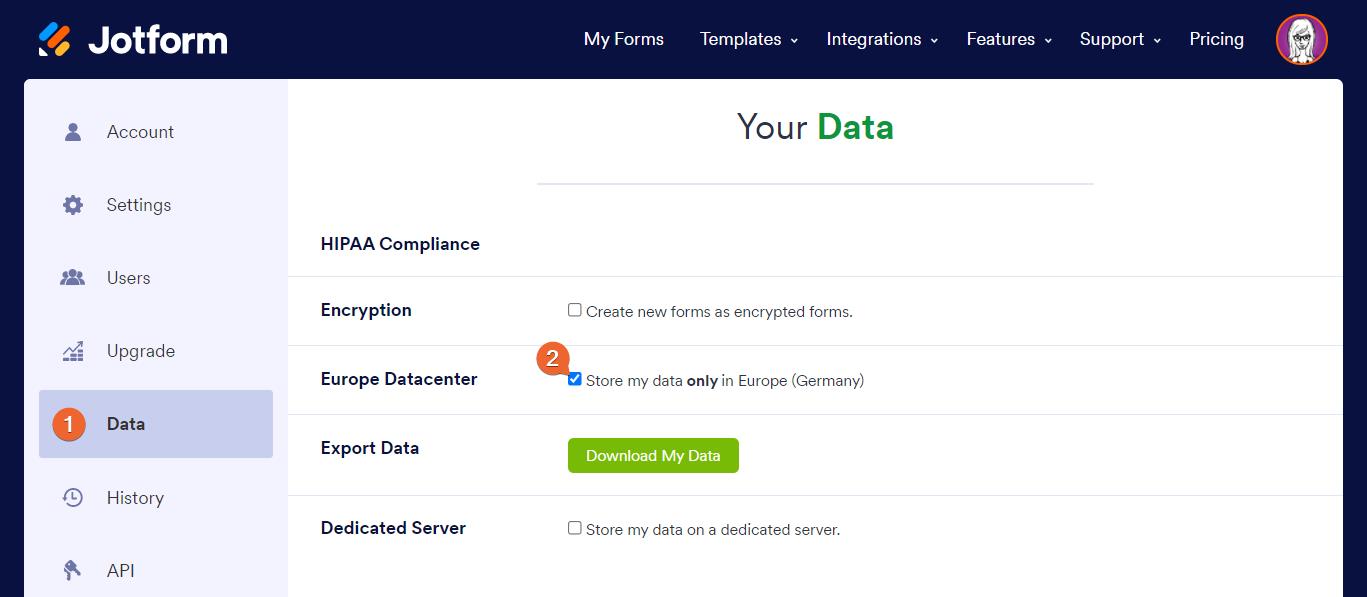Select the Data sidebar tab
The height and width of the screenshot is (597, 1367).
[x=156, y=424]
